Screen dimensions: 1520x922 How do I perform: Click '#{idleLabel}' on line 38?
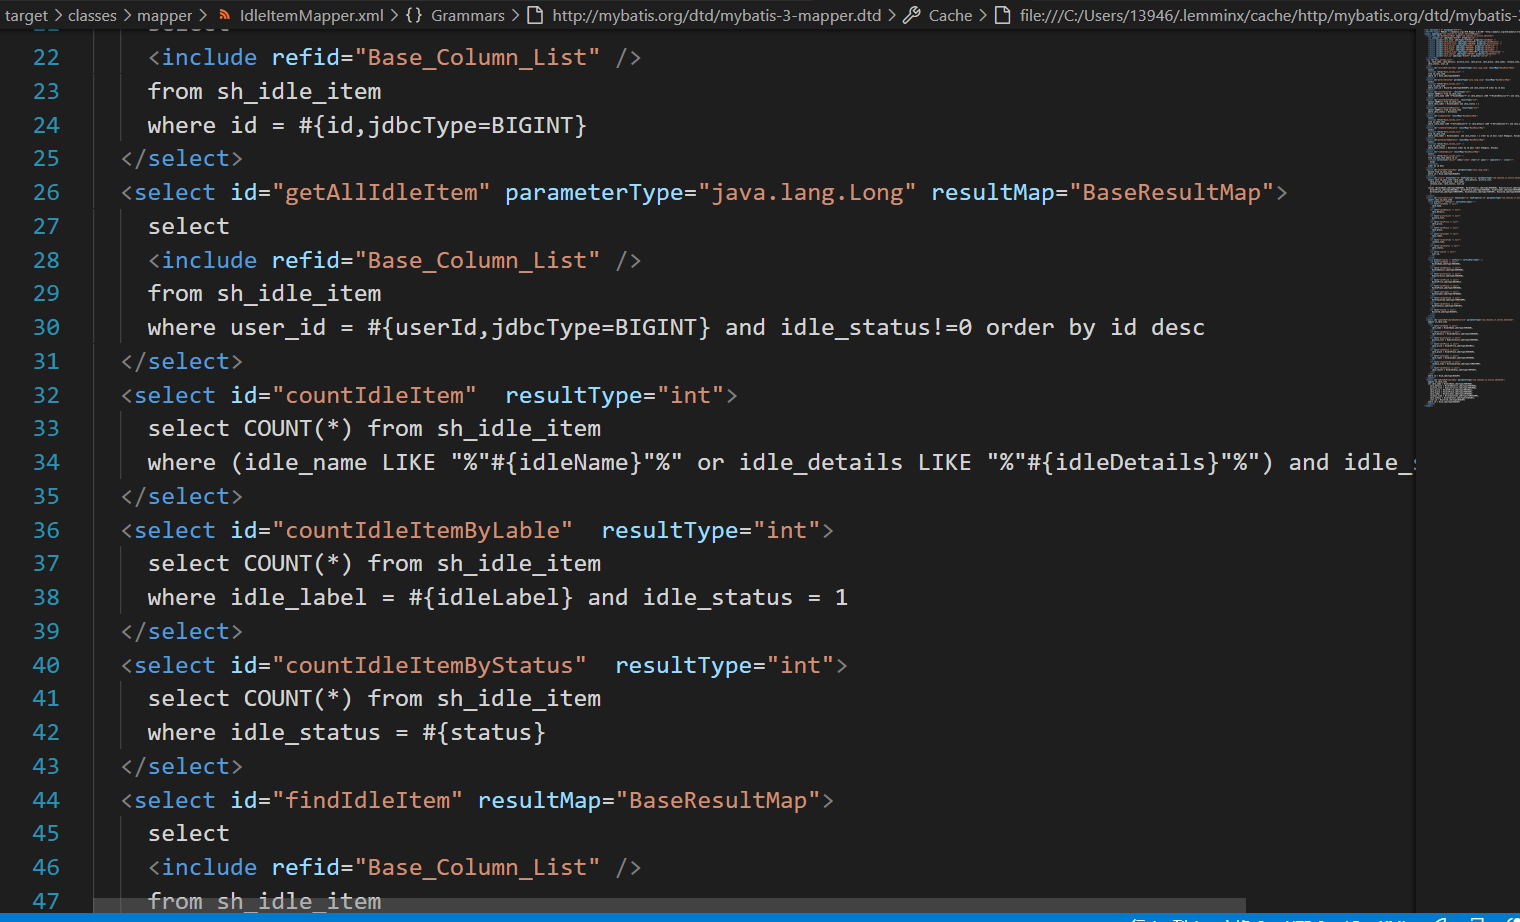491,598
